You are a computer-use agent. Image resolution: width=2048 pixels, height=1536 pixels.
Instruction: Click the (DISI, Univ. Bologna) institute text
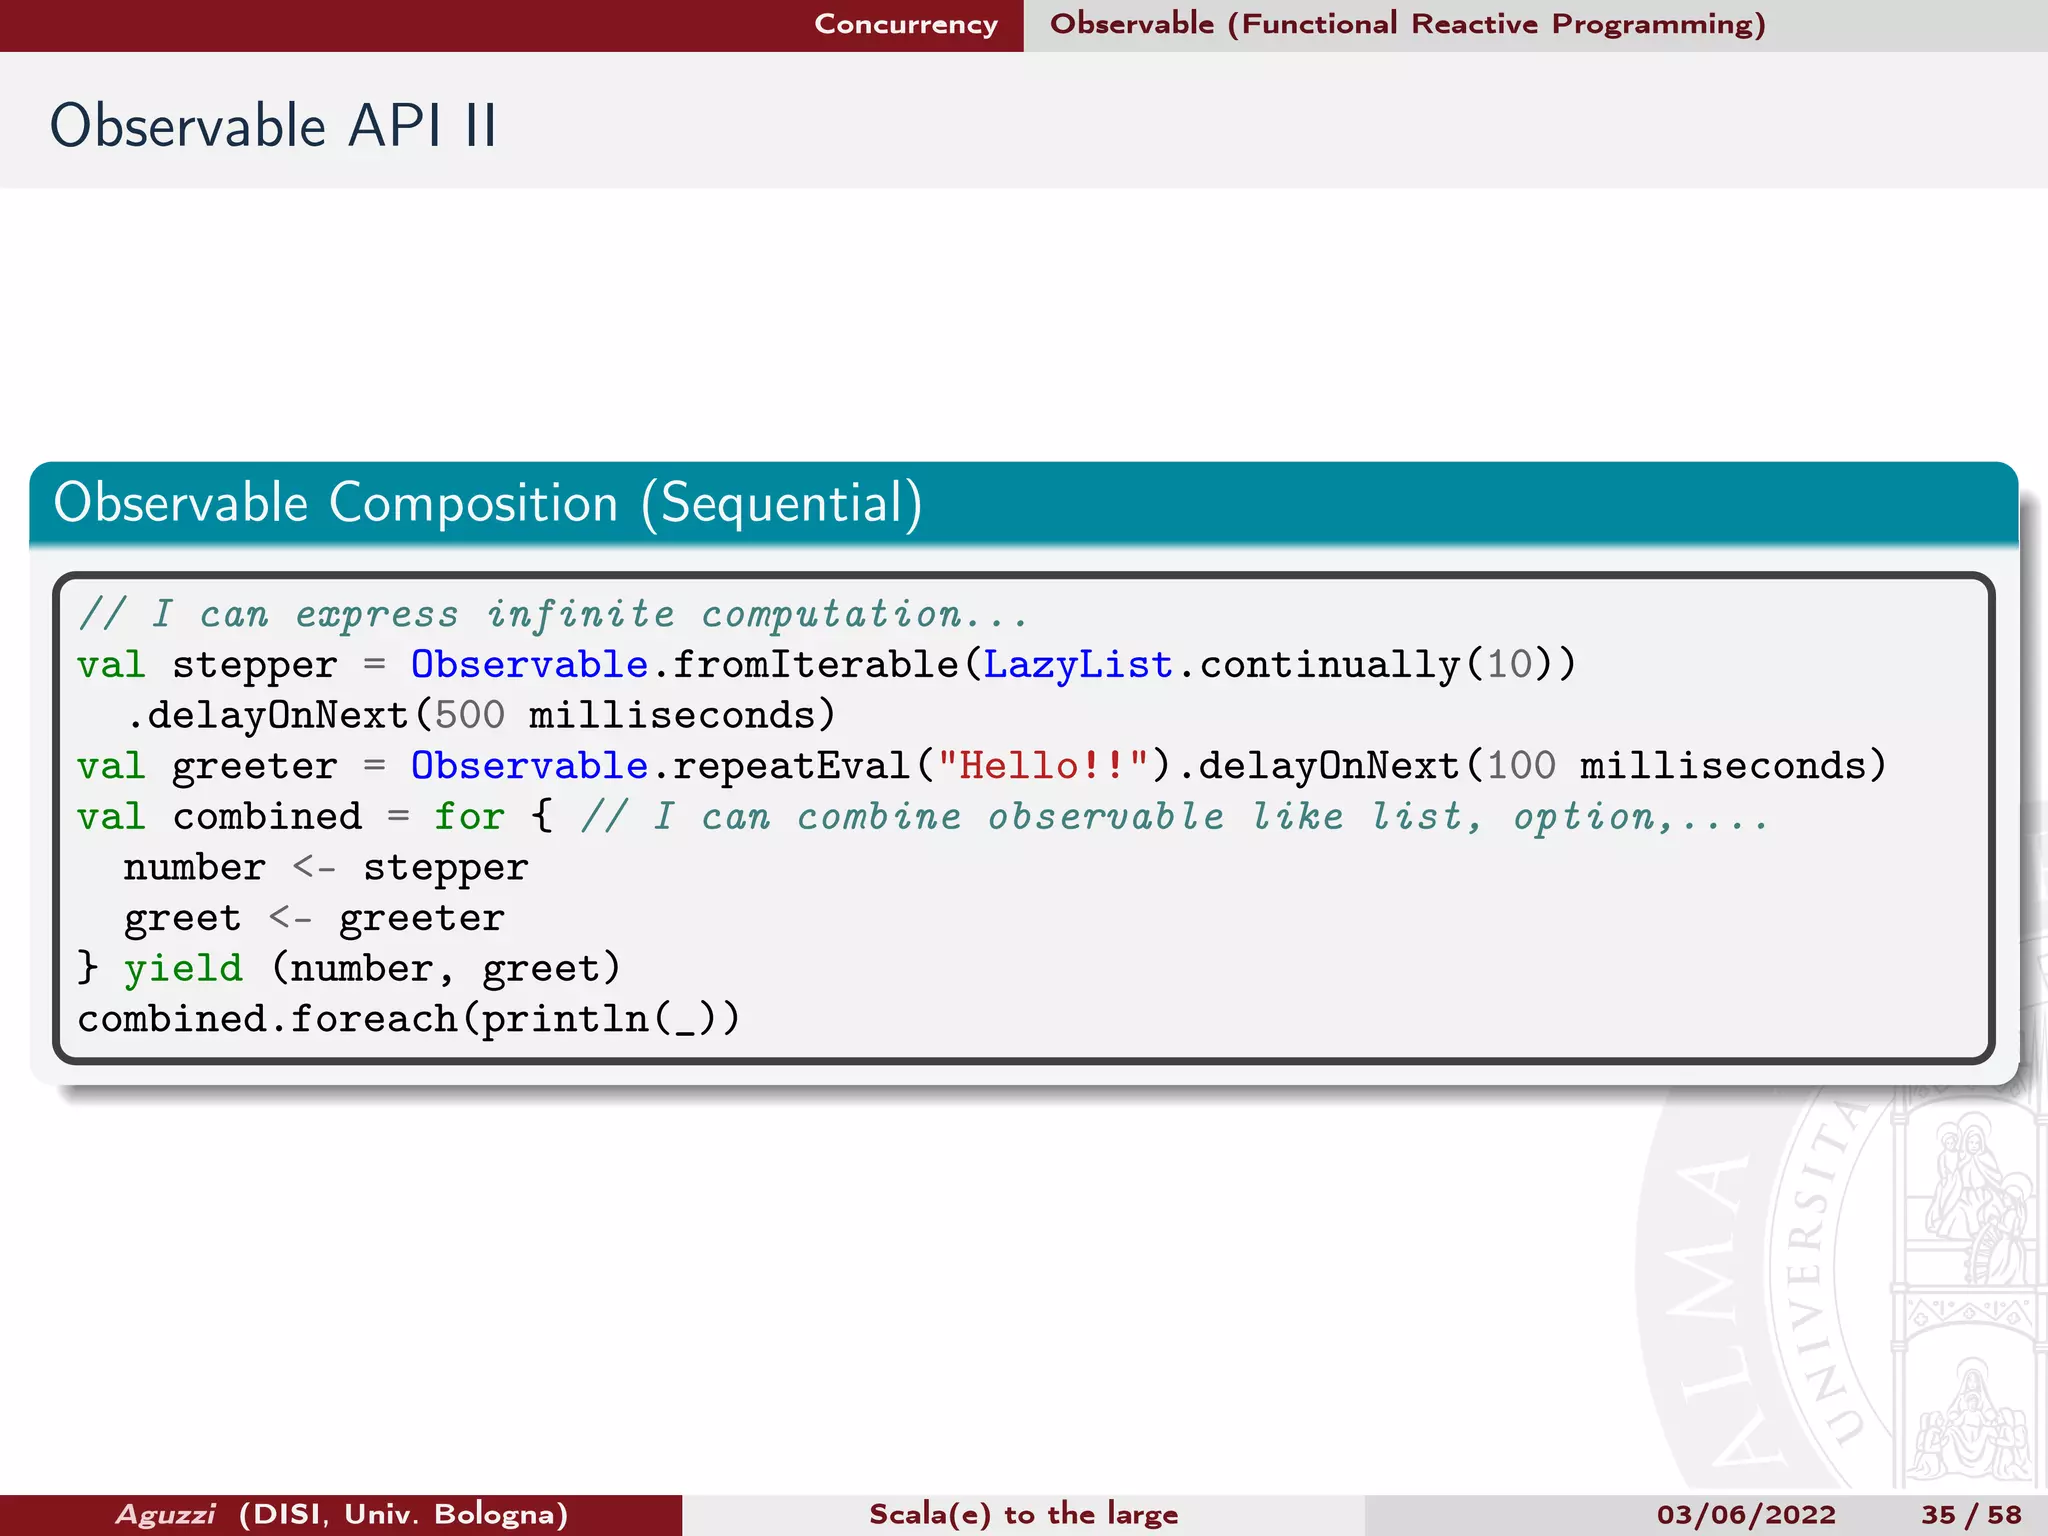[404, 1514]
